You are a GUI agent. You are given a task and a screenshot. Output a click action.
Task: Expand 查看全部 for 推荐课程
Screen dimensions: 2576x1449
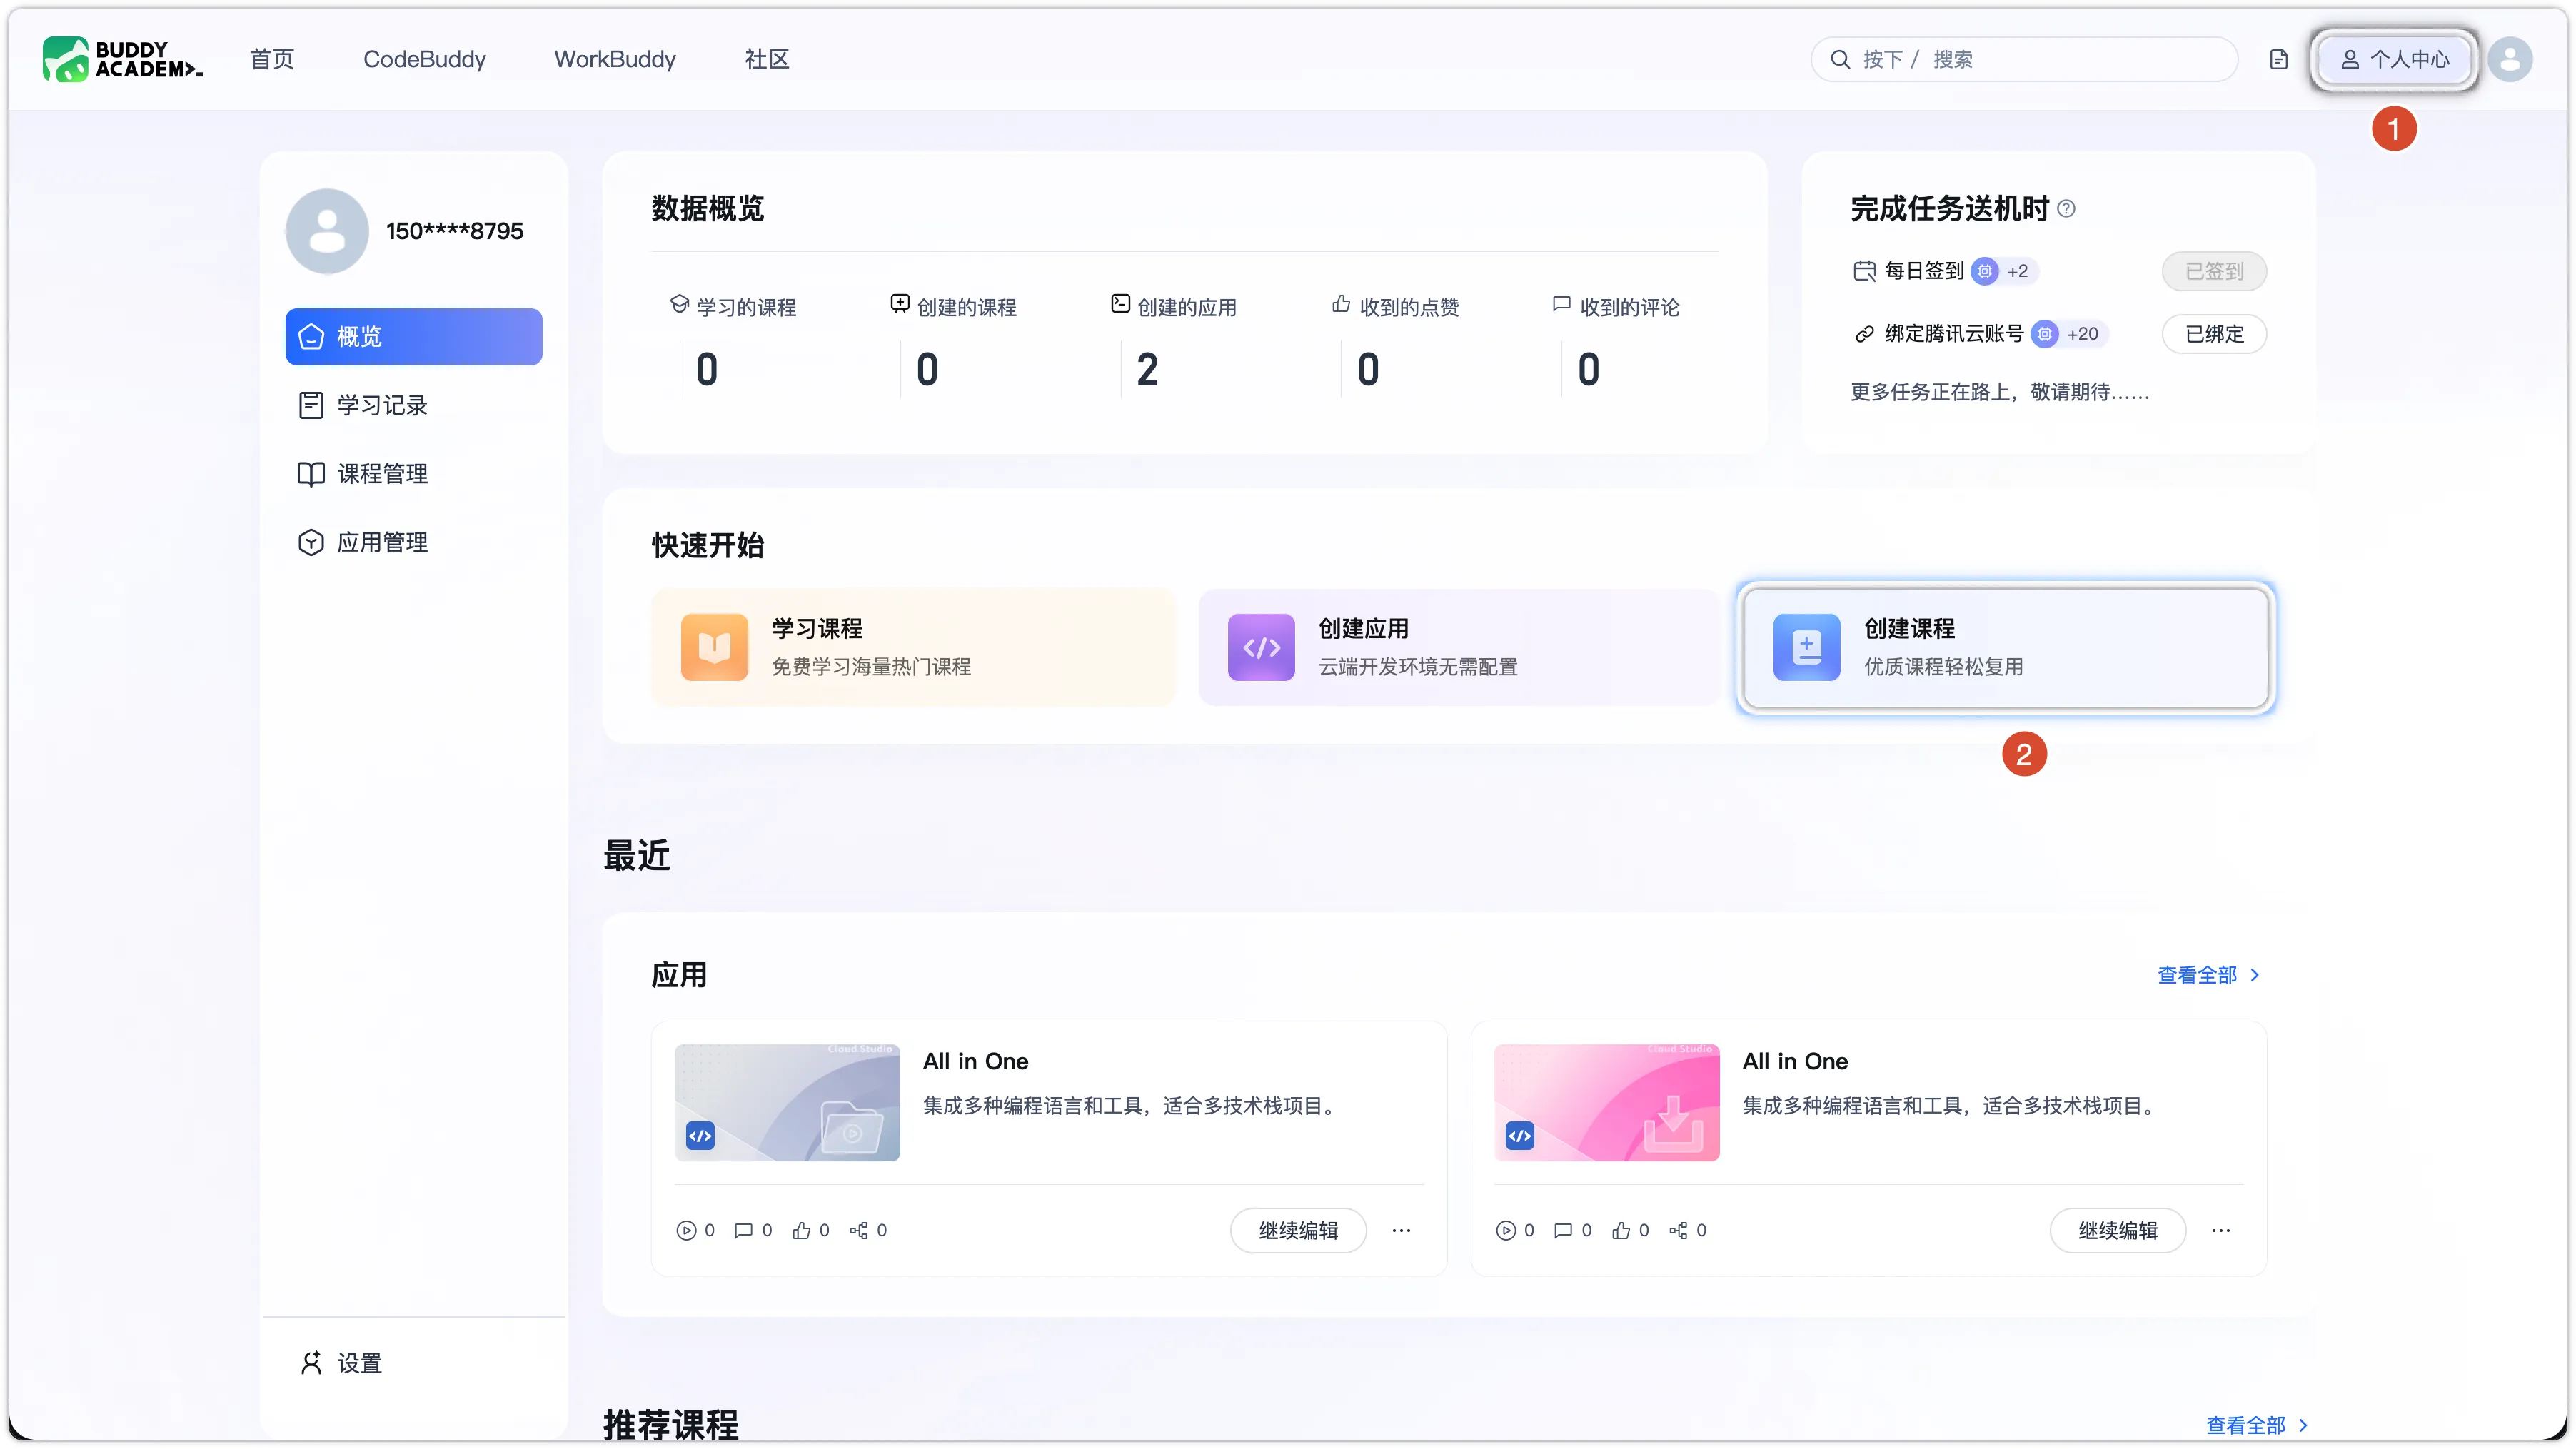(2256, 1425)
